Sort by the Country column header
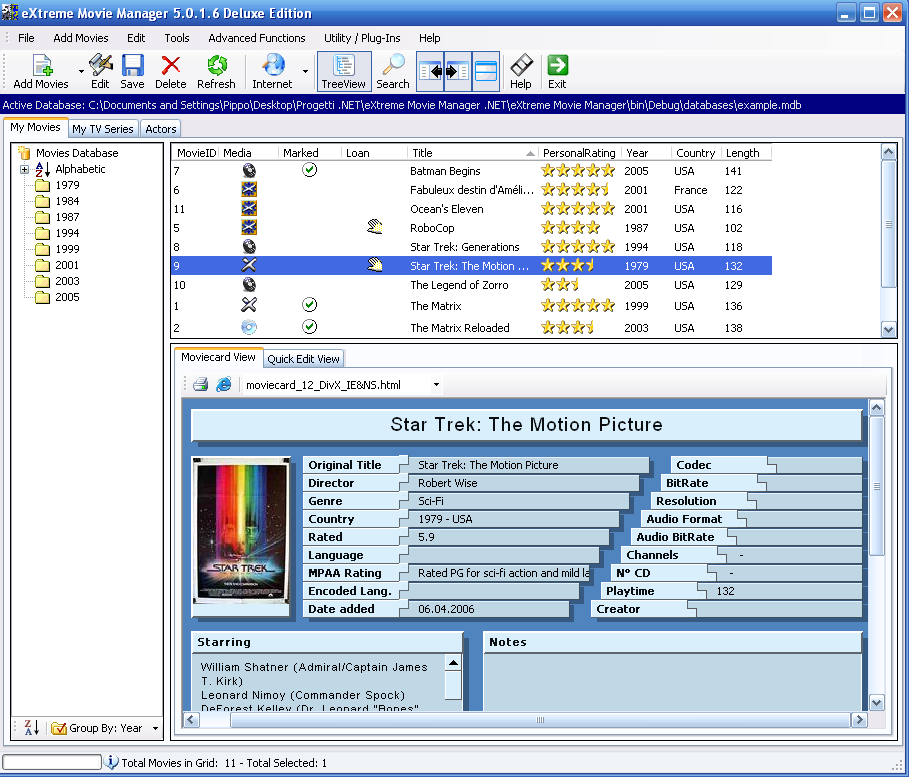 696,153
